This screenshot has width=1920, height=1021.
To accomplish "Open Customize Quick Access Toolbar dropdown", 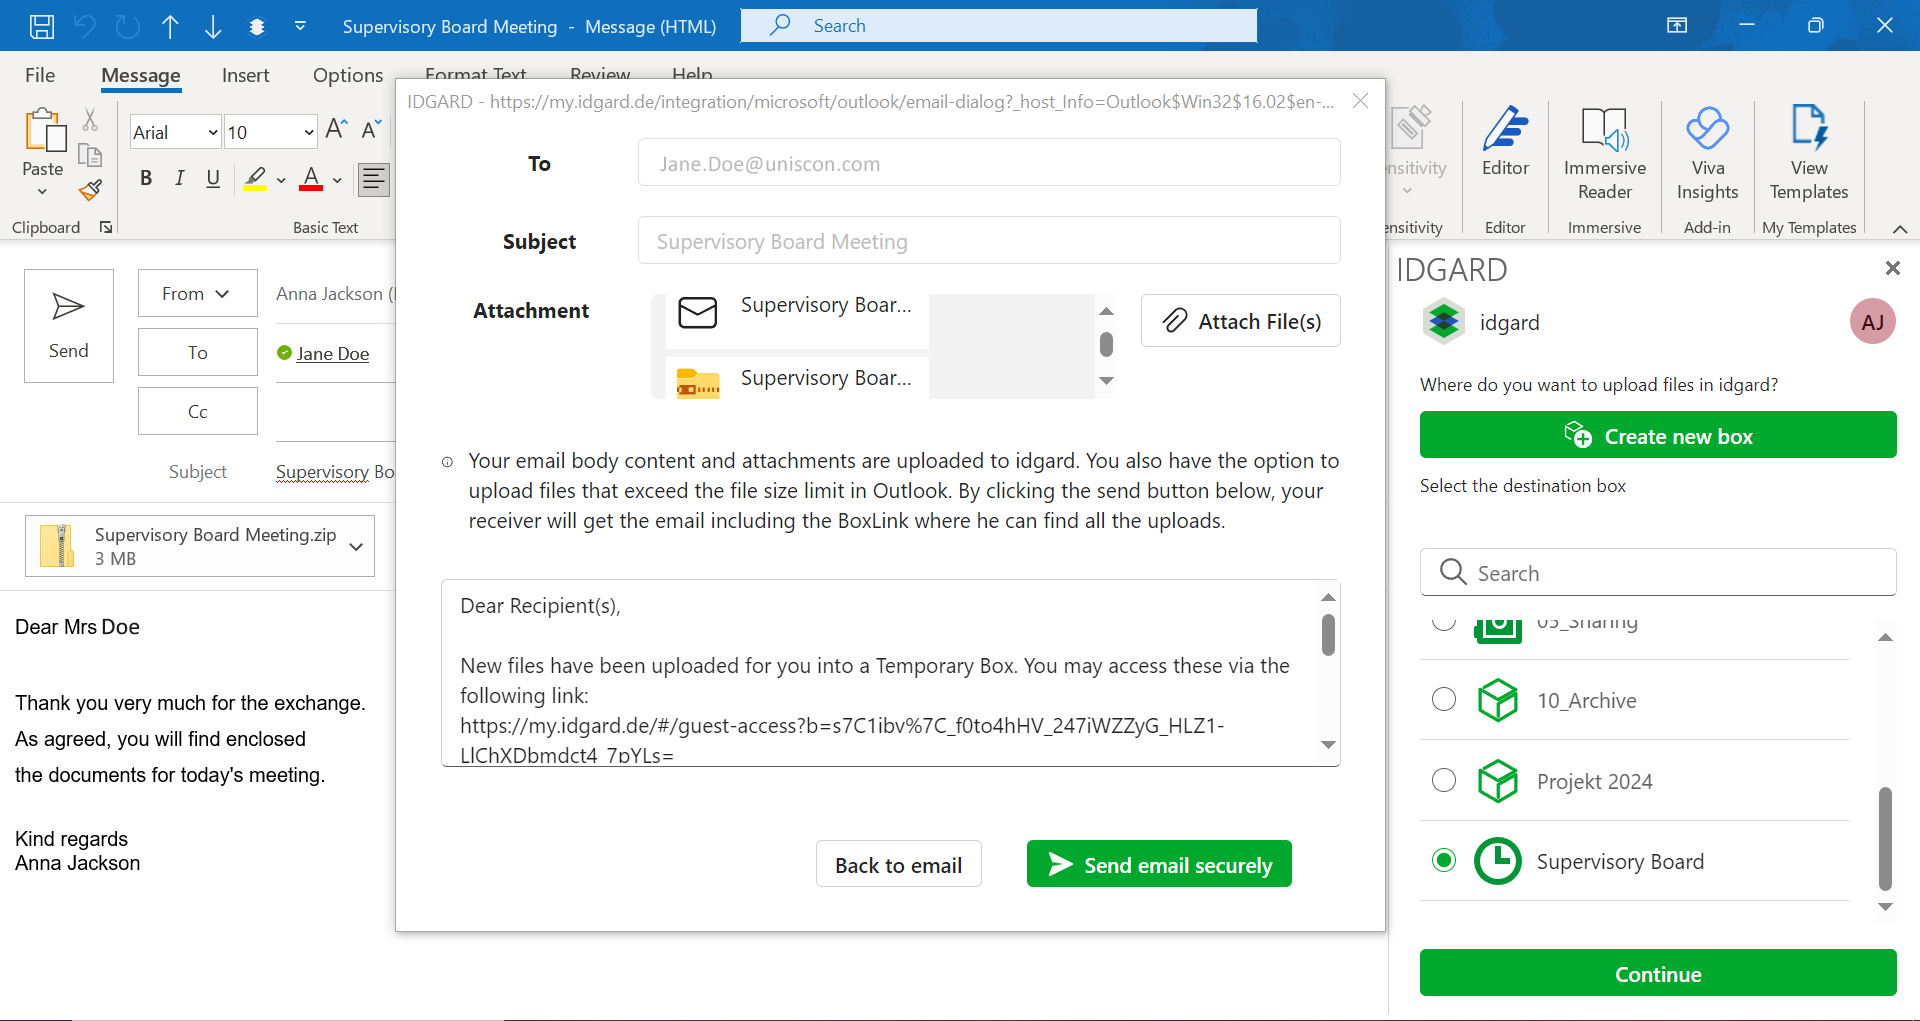I will pos(300,26).
